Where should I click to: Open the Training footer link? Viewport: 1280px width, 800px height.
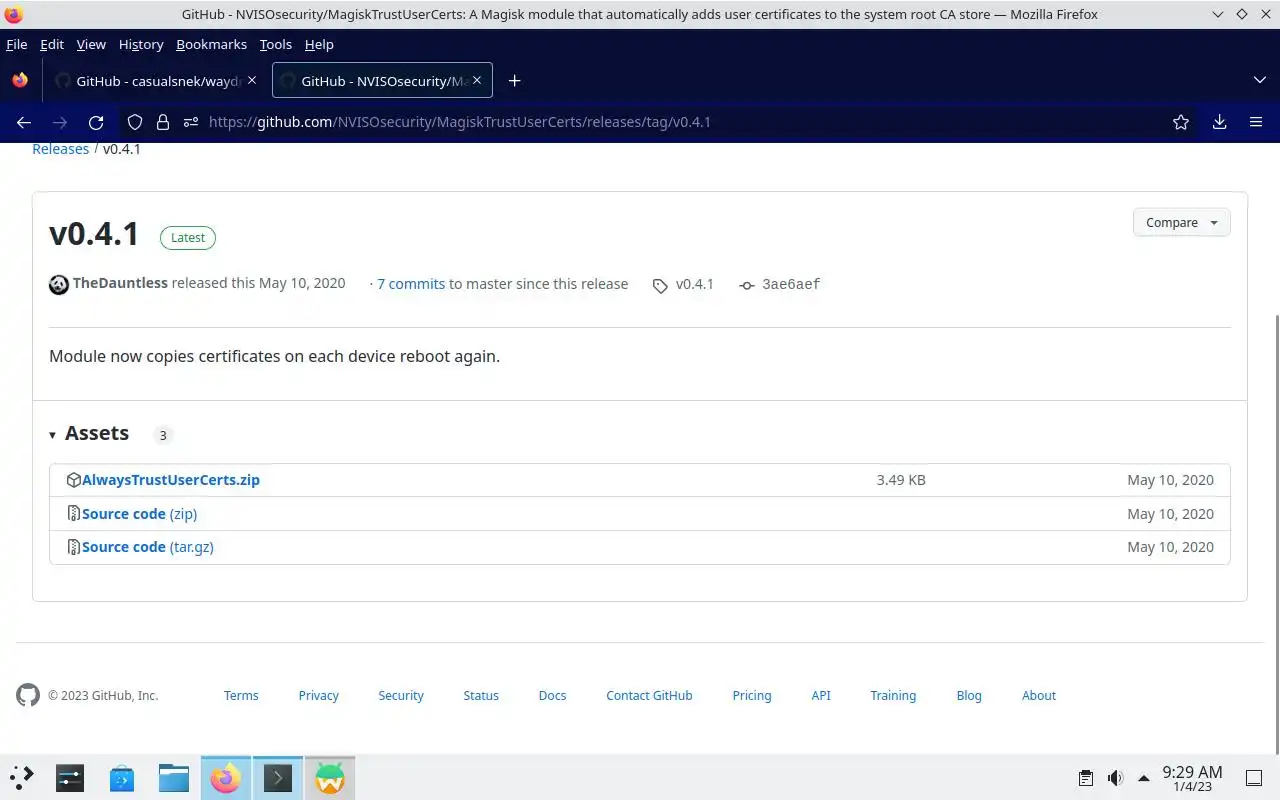click(893, 695)
